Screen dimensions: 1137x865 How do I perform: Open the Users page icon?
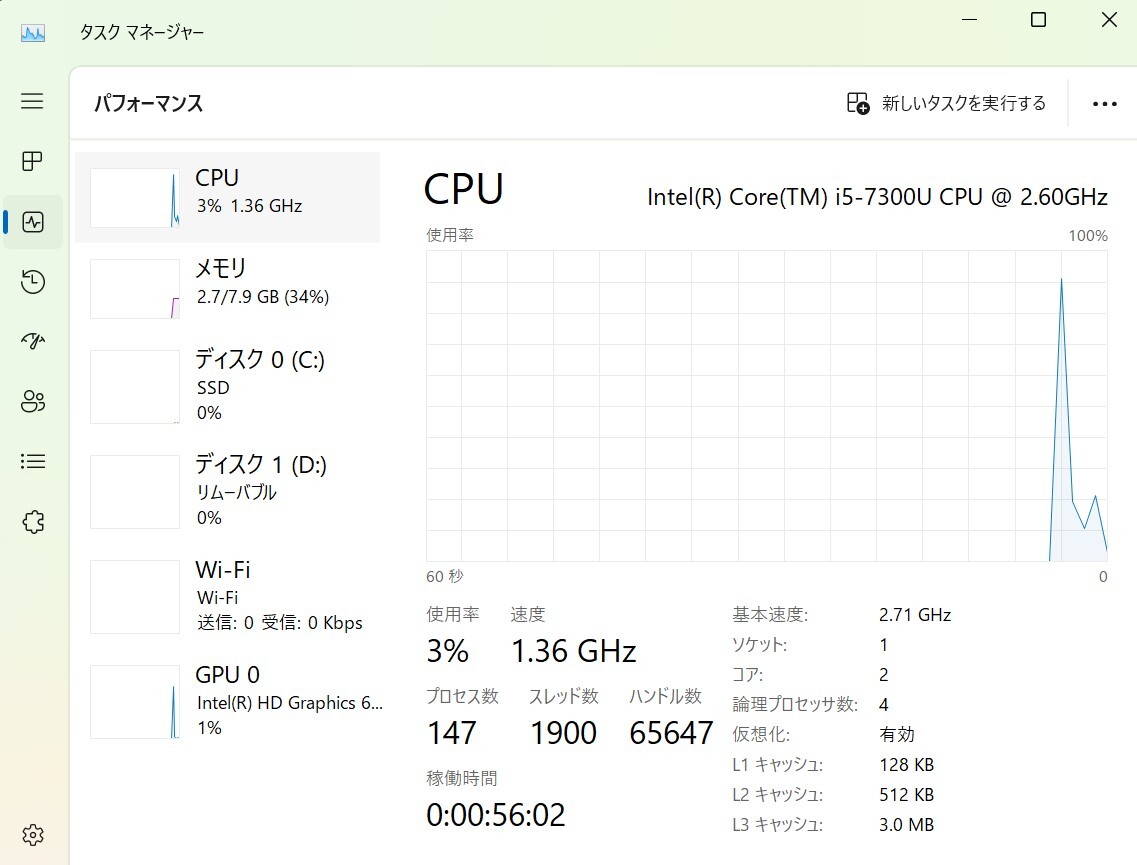32,402
